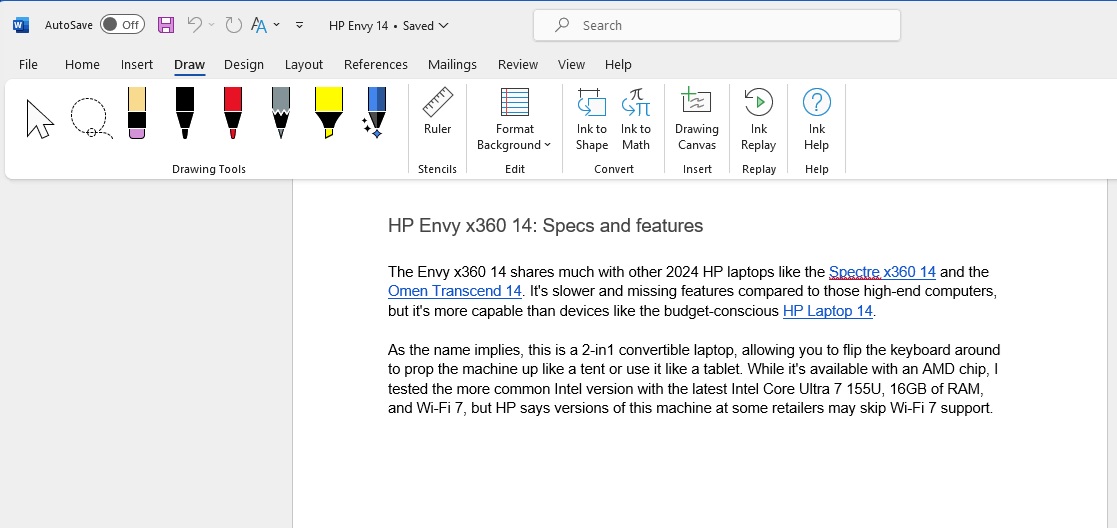Switch to the Home tab
The width and height of the screenshot is (1117, 528).
(82, 64)
